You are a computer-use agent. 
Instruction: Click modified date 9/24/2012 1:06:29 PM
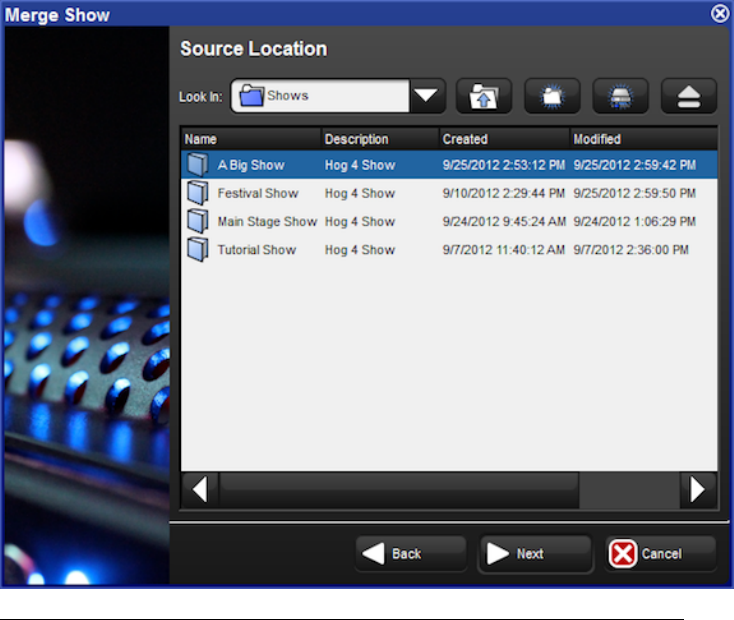pos(634,221)
